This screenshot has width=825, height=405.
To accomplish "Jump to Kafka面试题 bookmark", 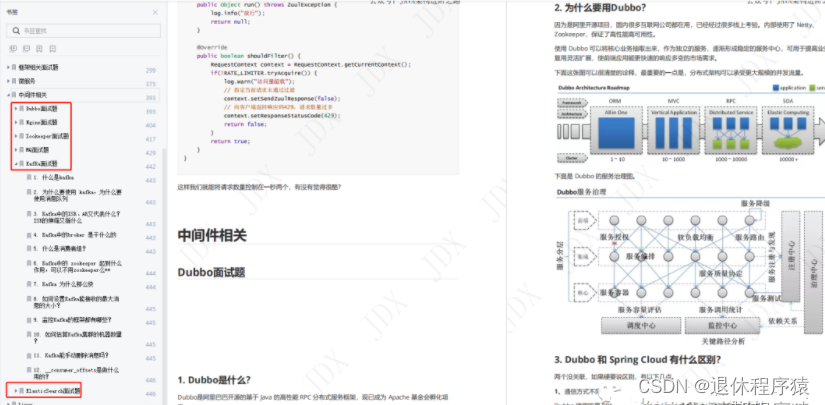I will click(42, 164).
